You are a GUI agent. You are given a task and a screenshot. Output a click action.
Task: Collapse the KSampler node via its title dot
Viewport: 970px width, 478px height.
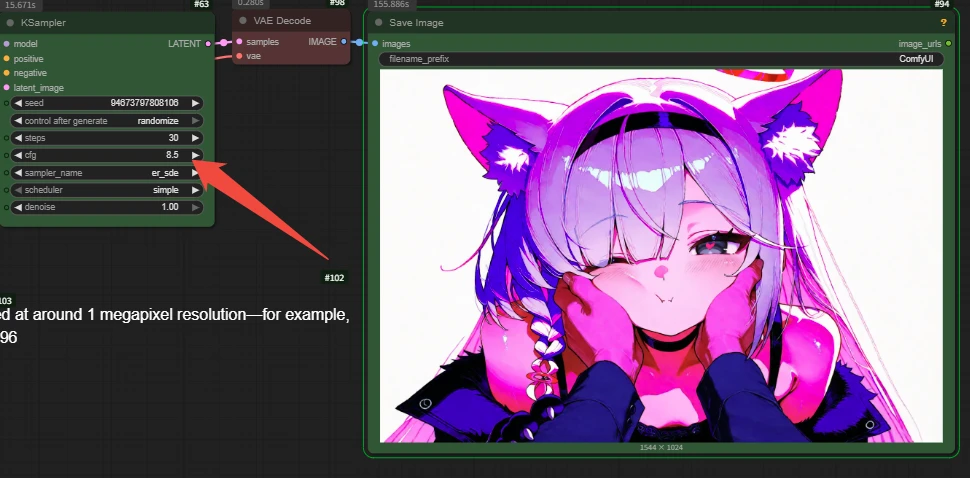point(10,22)
